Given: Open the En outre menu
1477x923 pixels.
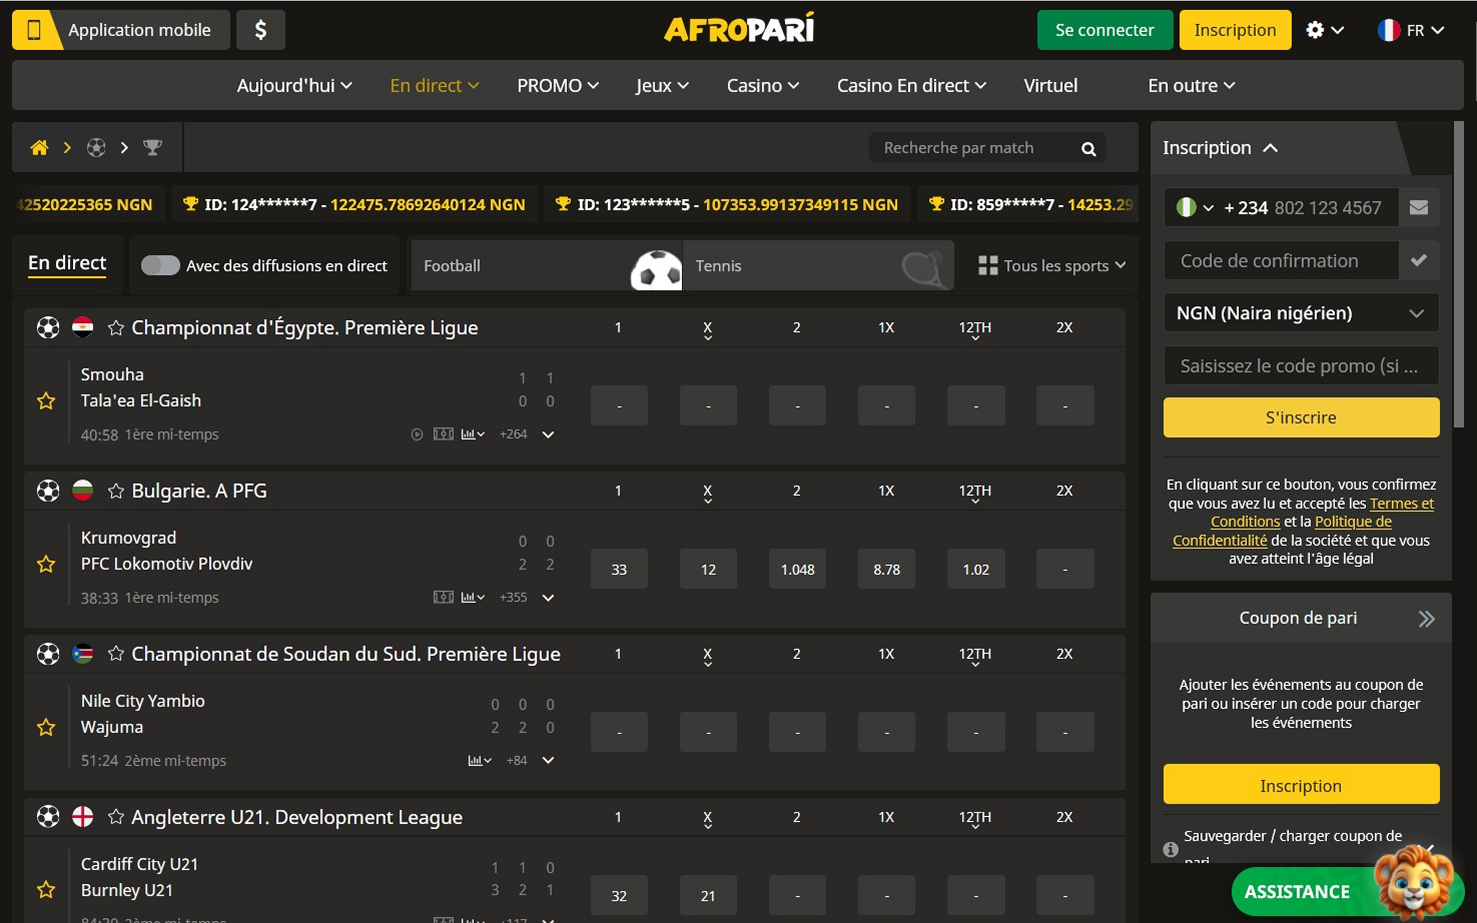Looking at the screenshot, I should click(x=1191, y=86).
